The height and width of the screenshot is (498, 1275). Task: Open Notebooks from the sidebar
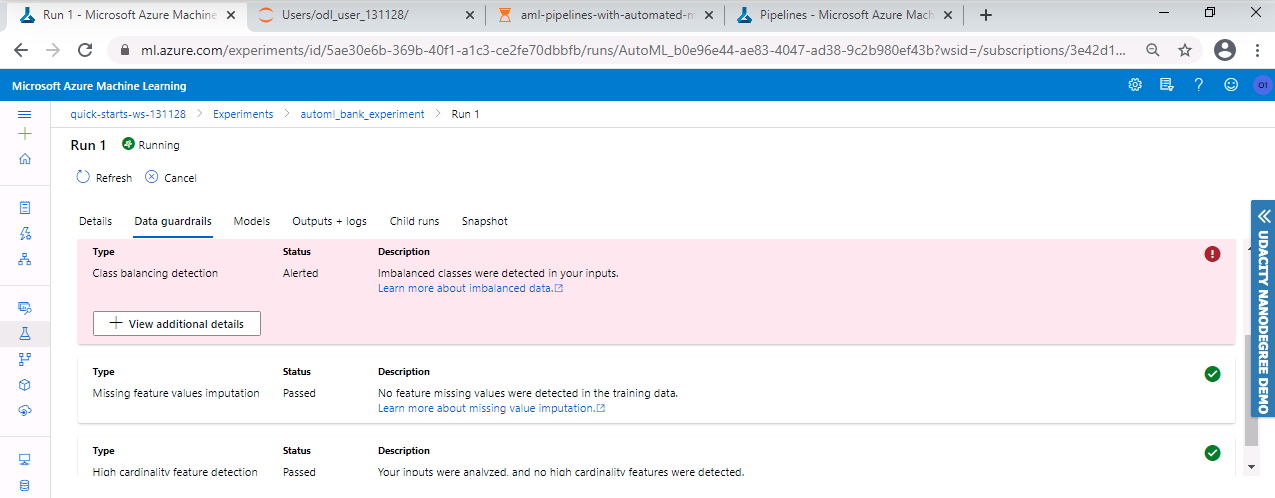[25, 208]
